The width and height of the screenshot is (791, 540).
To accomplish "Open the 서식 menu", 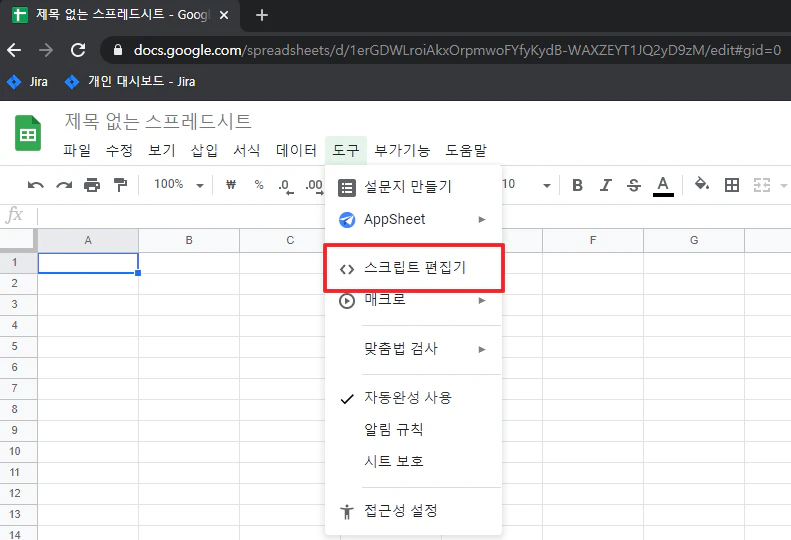I will click(246, 150).
